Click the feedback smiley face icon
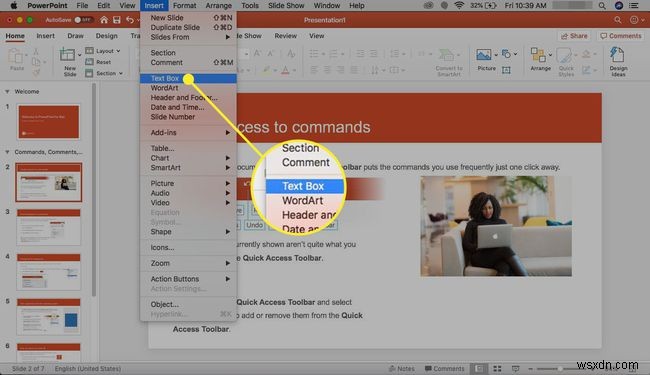The image size is (650, 375). (x=634, y=19)
